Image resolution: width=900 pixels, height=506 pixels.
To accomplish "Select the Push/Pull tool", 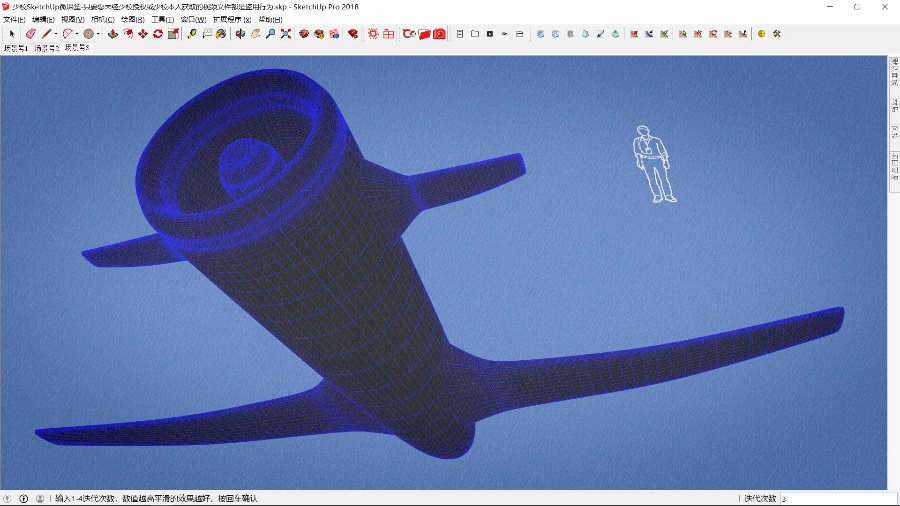I will pos(113,34).
